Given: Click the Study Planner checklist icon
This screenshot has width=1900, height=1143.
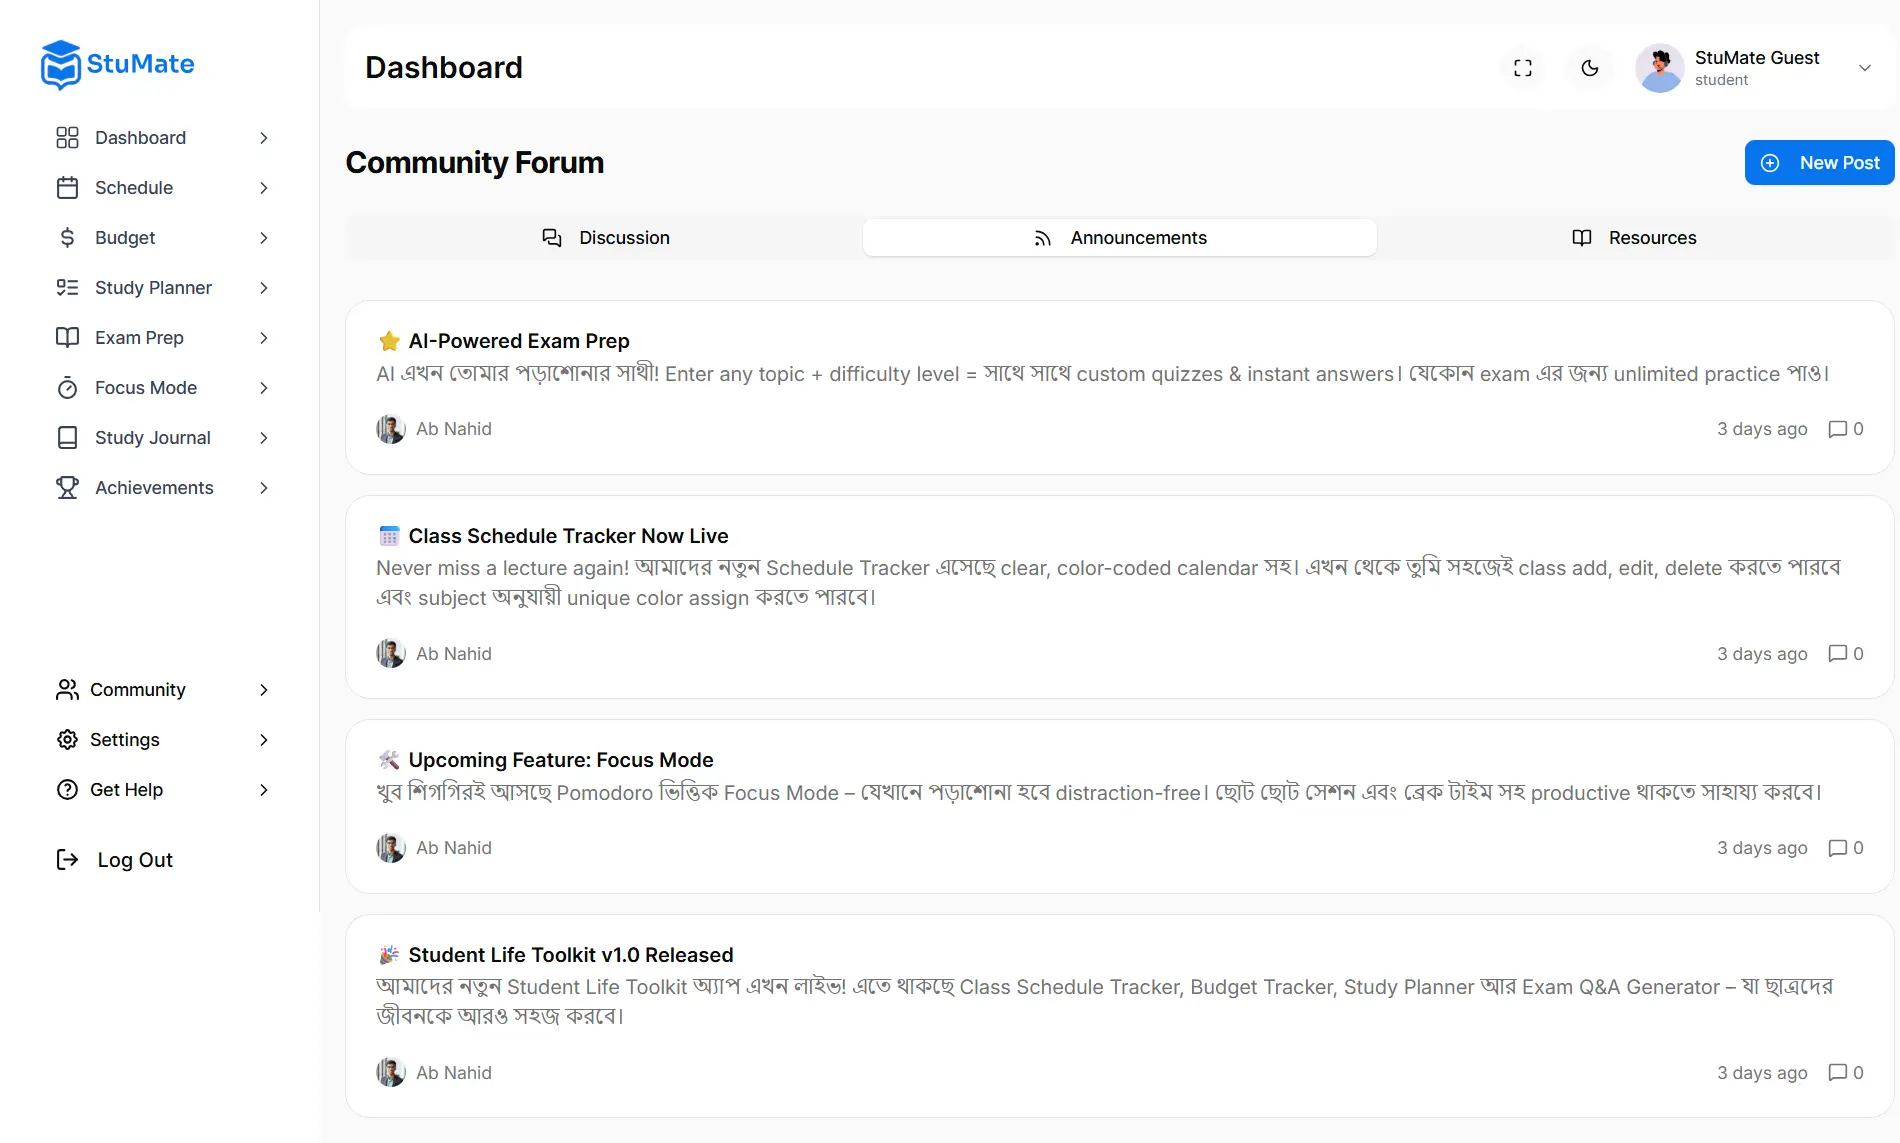Looking at the screenshot, I should click(67, 288).
